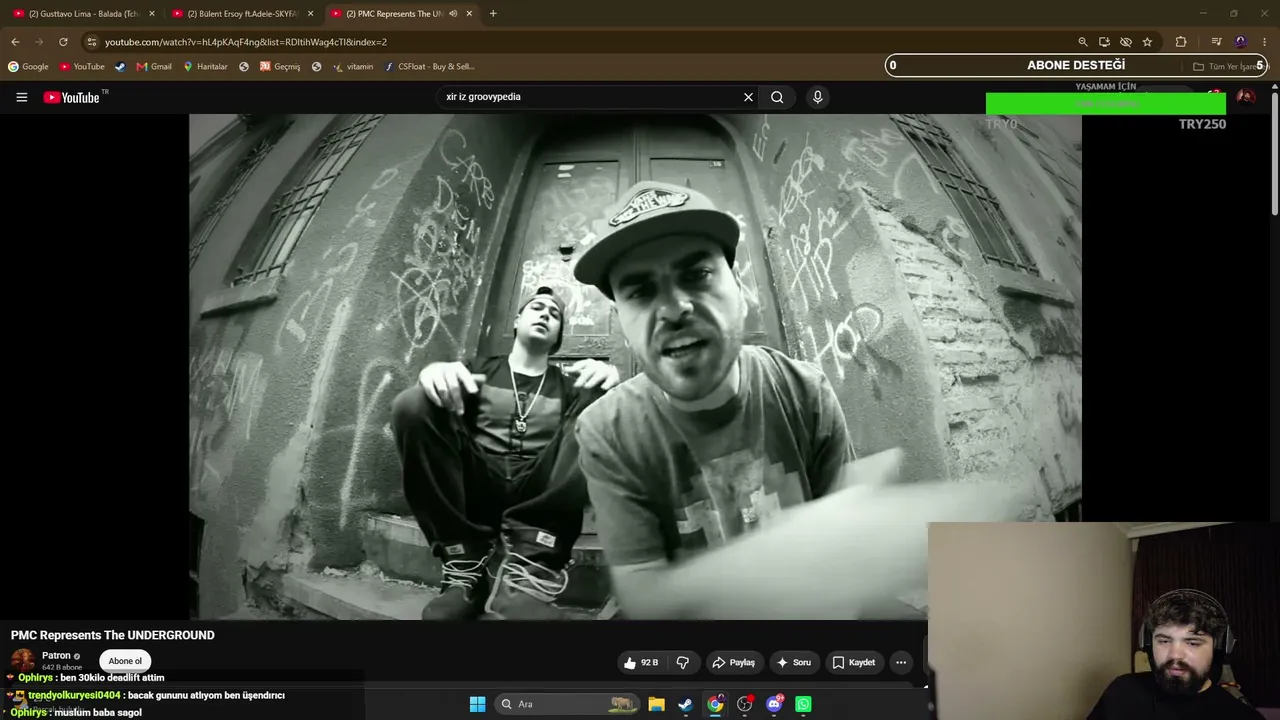This screenshot has width=1280, height=720.
Task: Close the Gusttavo Lima tab
Action: coord(152,14)
